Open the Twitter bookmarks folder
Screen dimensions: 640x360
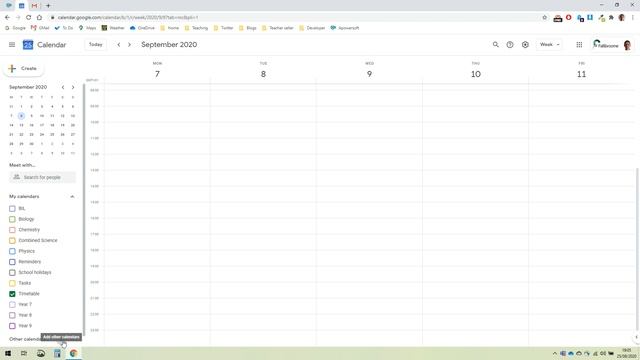pyautogui.click(x=224, y=28)
